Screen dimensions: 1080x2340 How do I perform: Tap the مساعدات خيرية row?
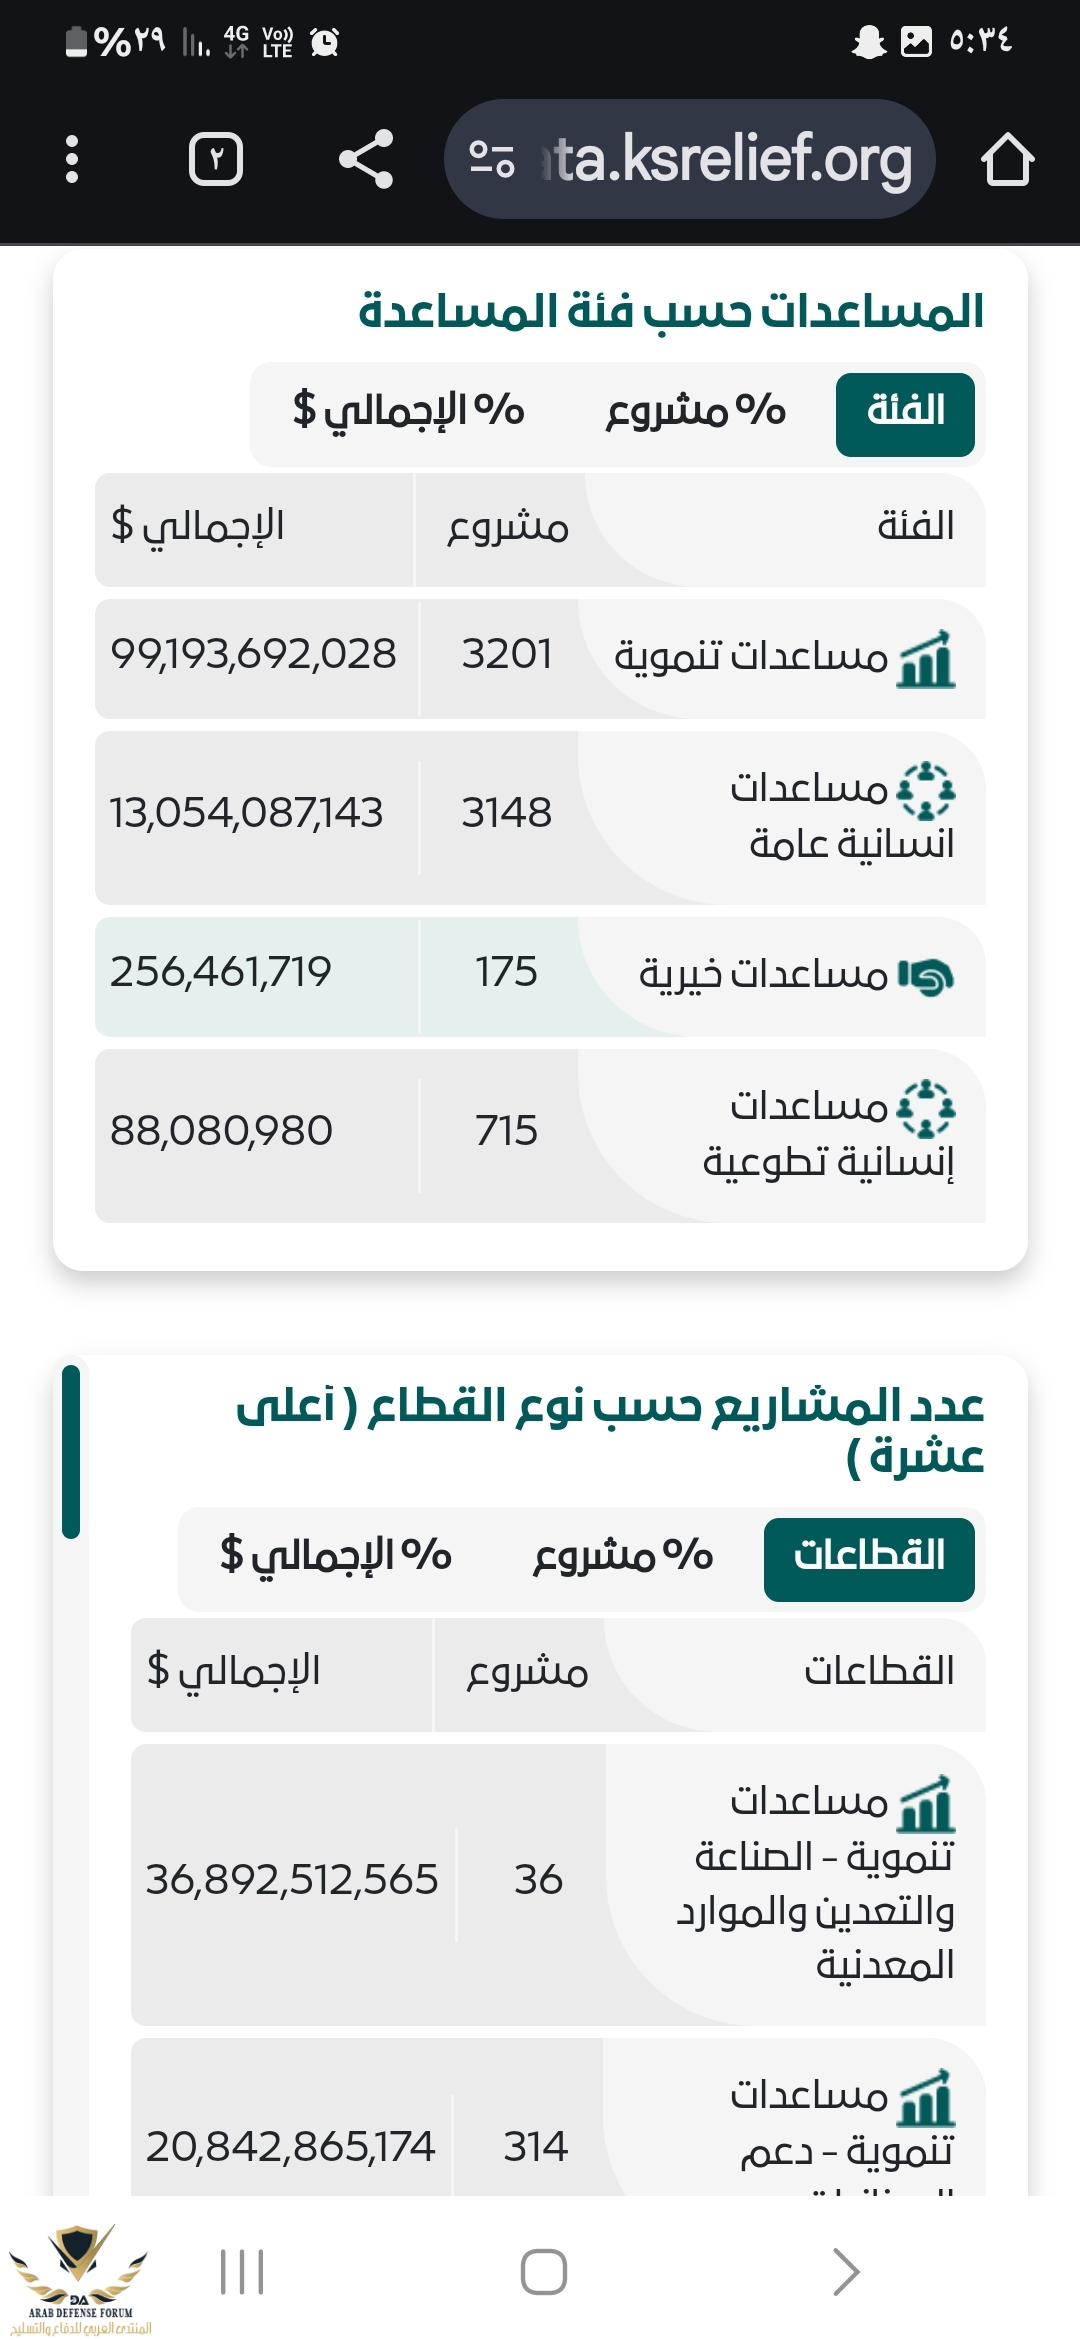540,976
